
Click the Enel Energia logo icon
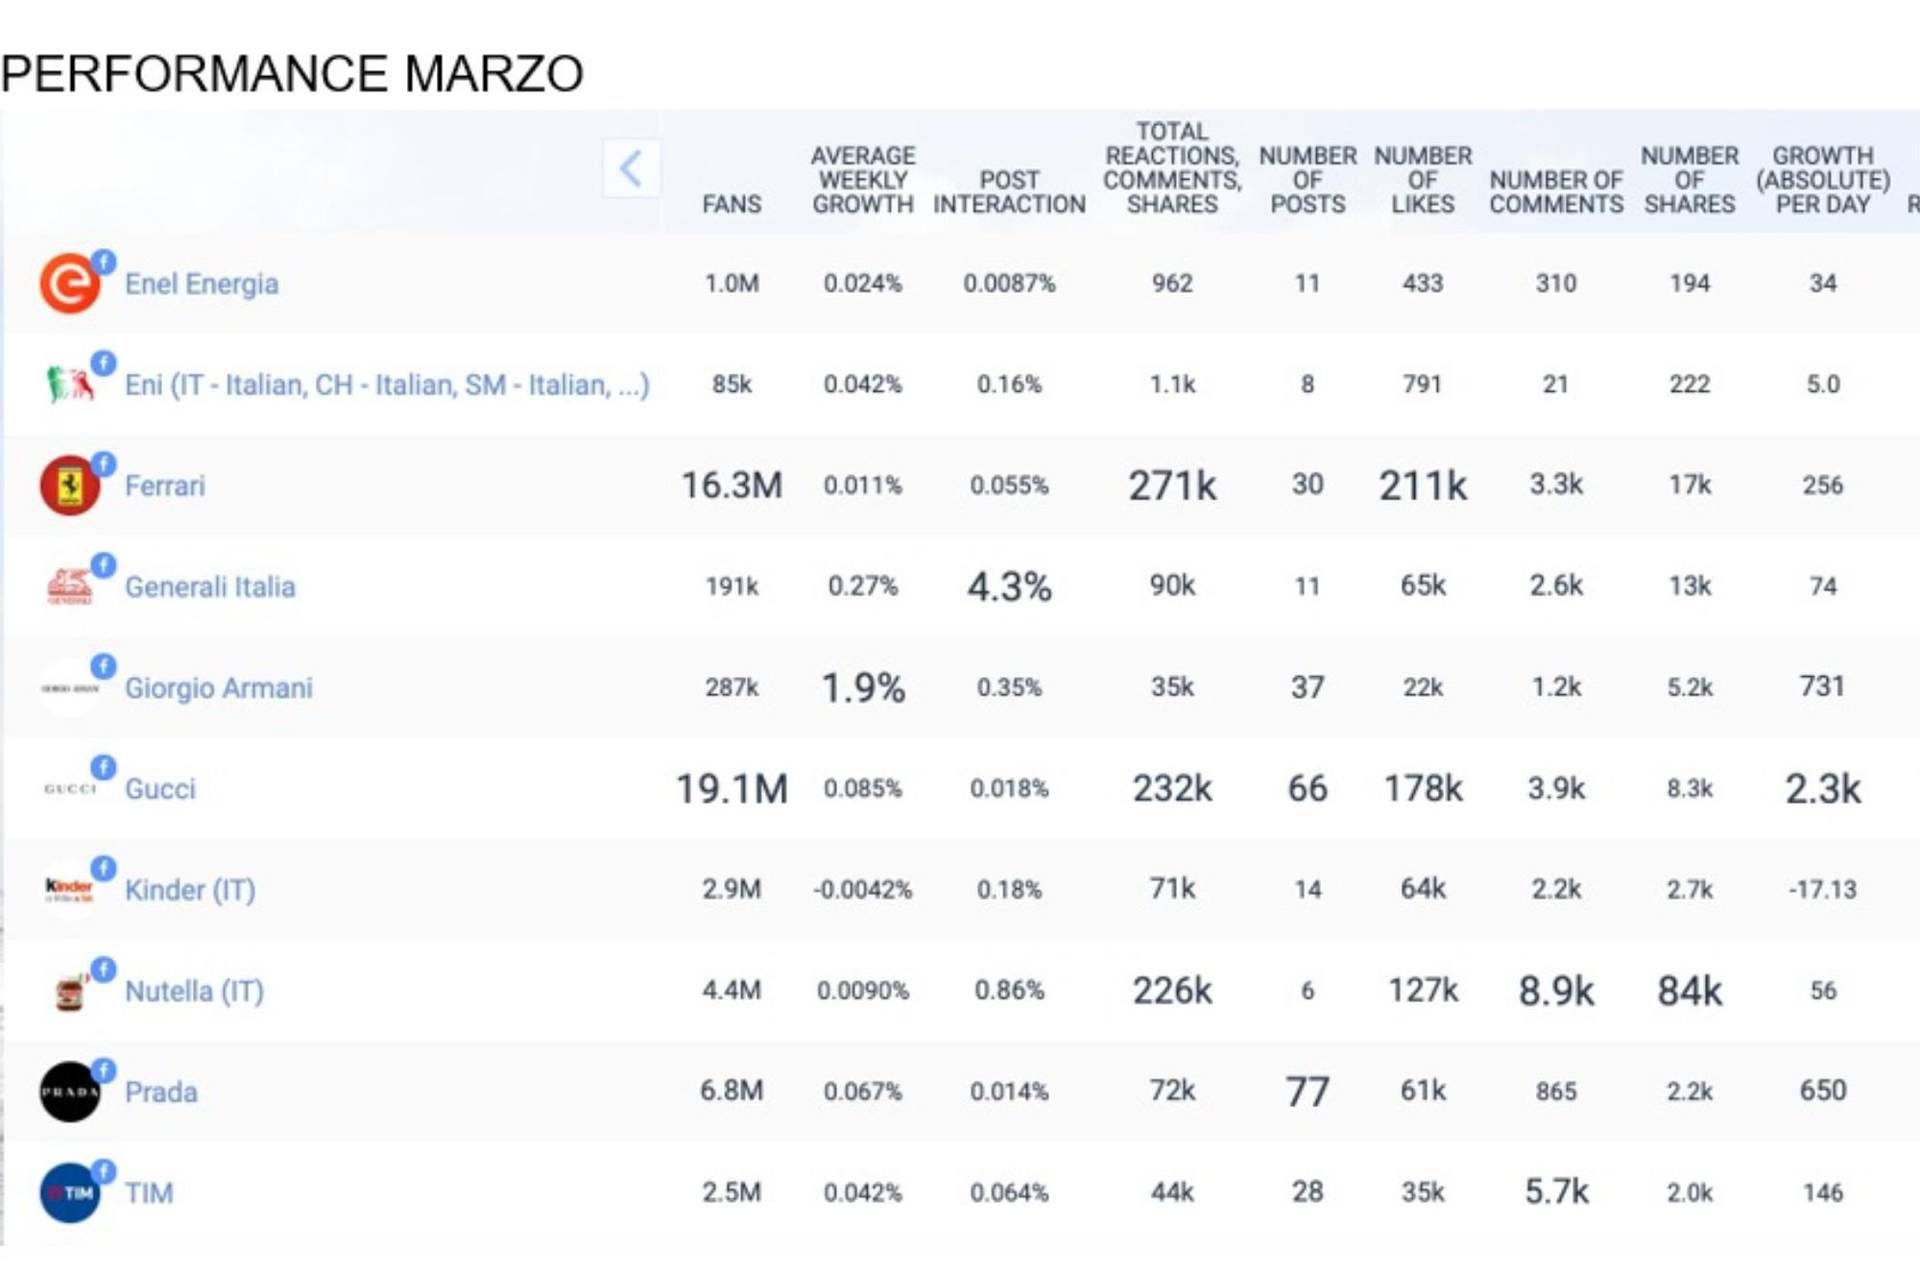(x=69, y=284)
